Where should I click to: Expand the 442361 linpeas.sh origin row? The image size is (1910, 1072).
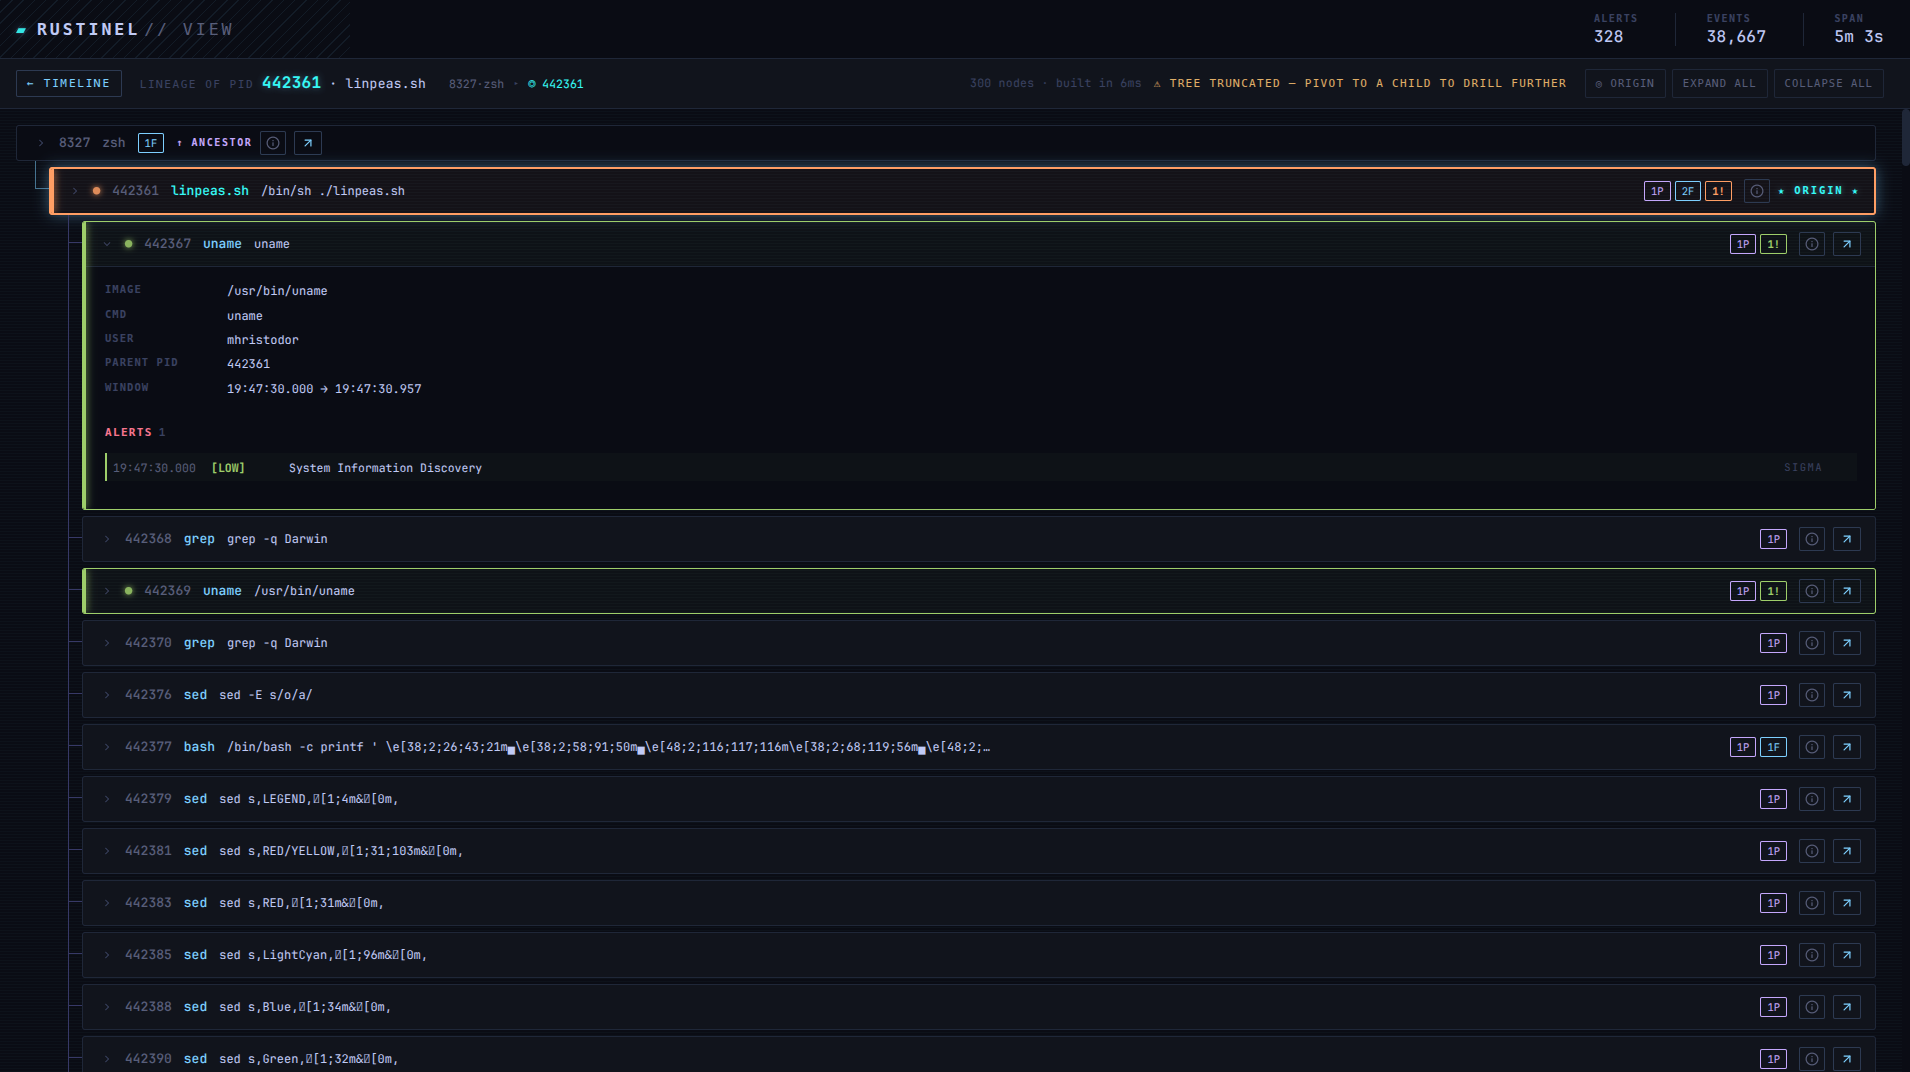coord(74,191)
